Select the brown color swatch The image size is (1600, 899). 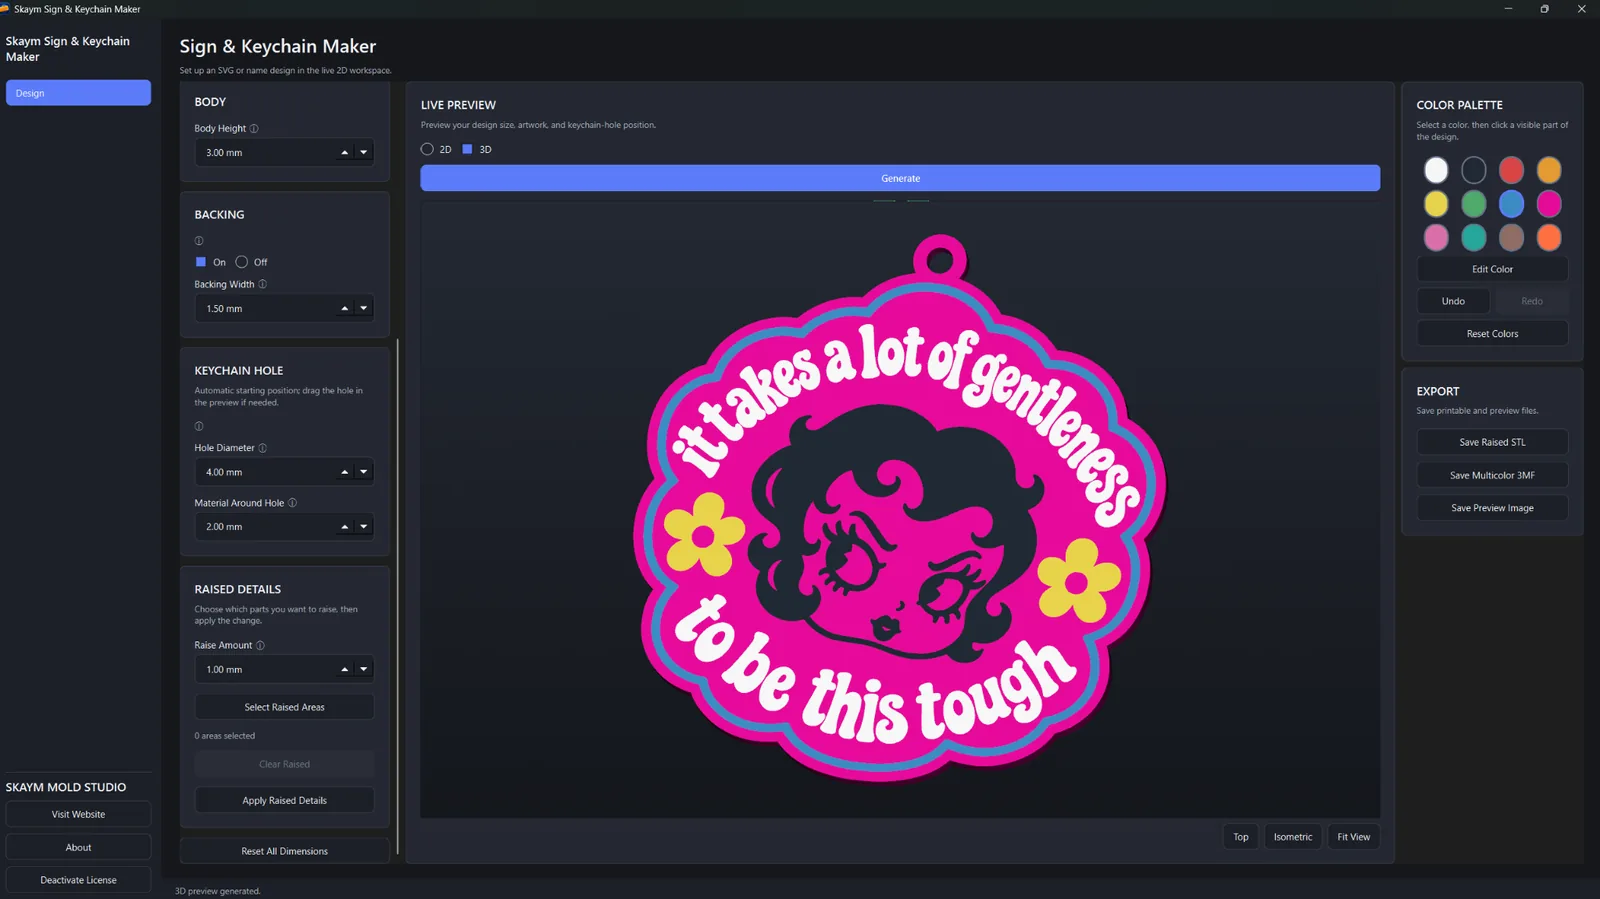[x=1511, y=237]
